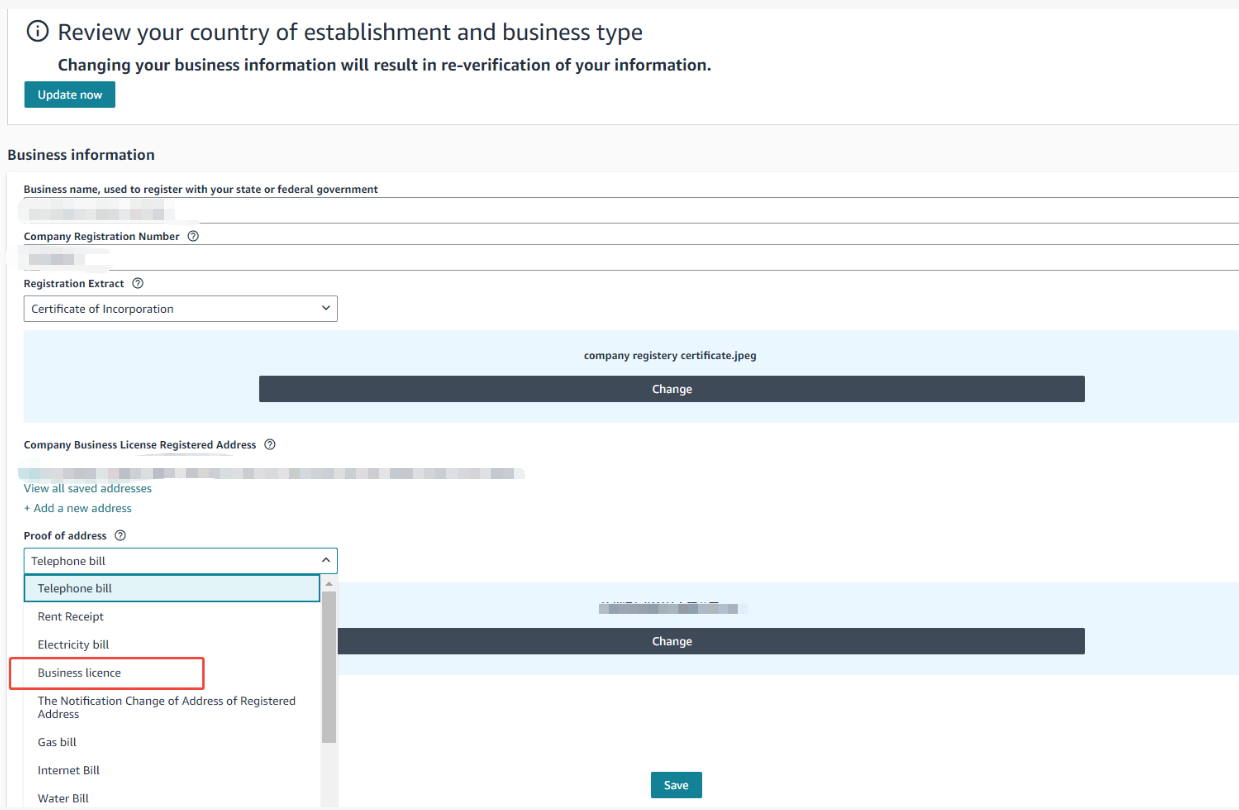Click Change button under company registry certificate
This screenshot has height=810, width=1239.
click(x=671, y=389)
